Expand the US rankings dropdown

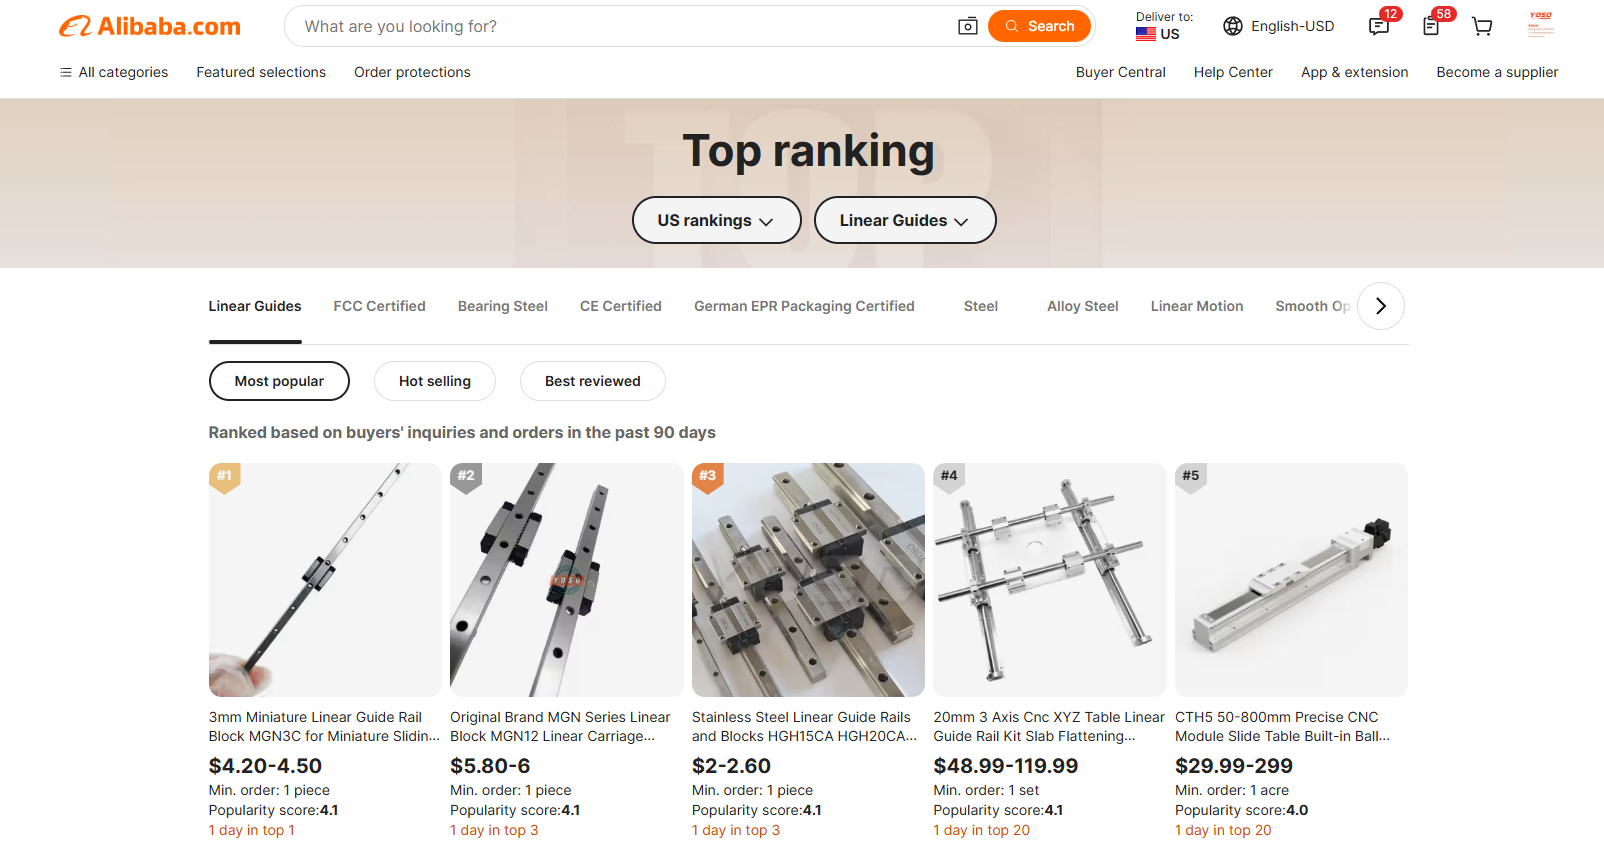point(716,220)
